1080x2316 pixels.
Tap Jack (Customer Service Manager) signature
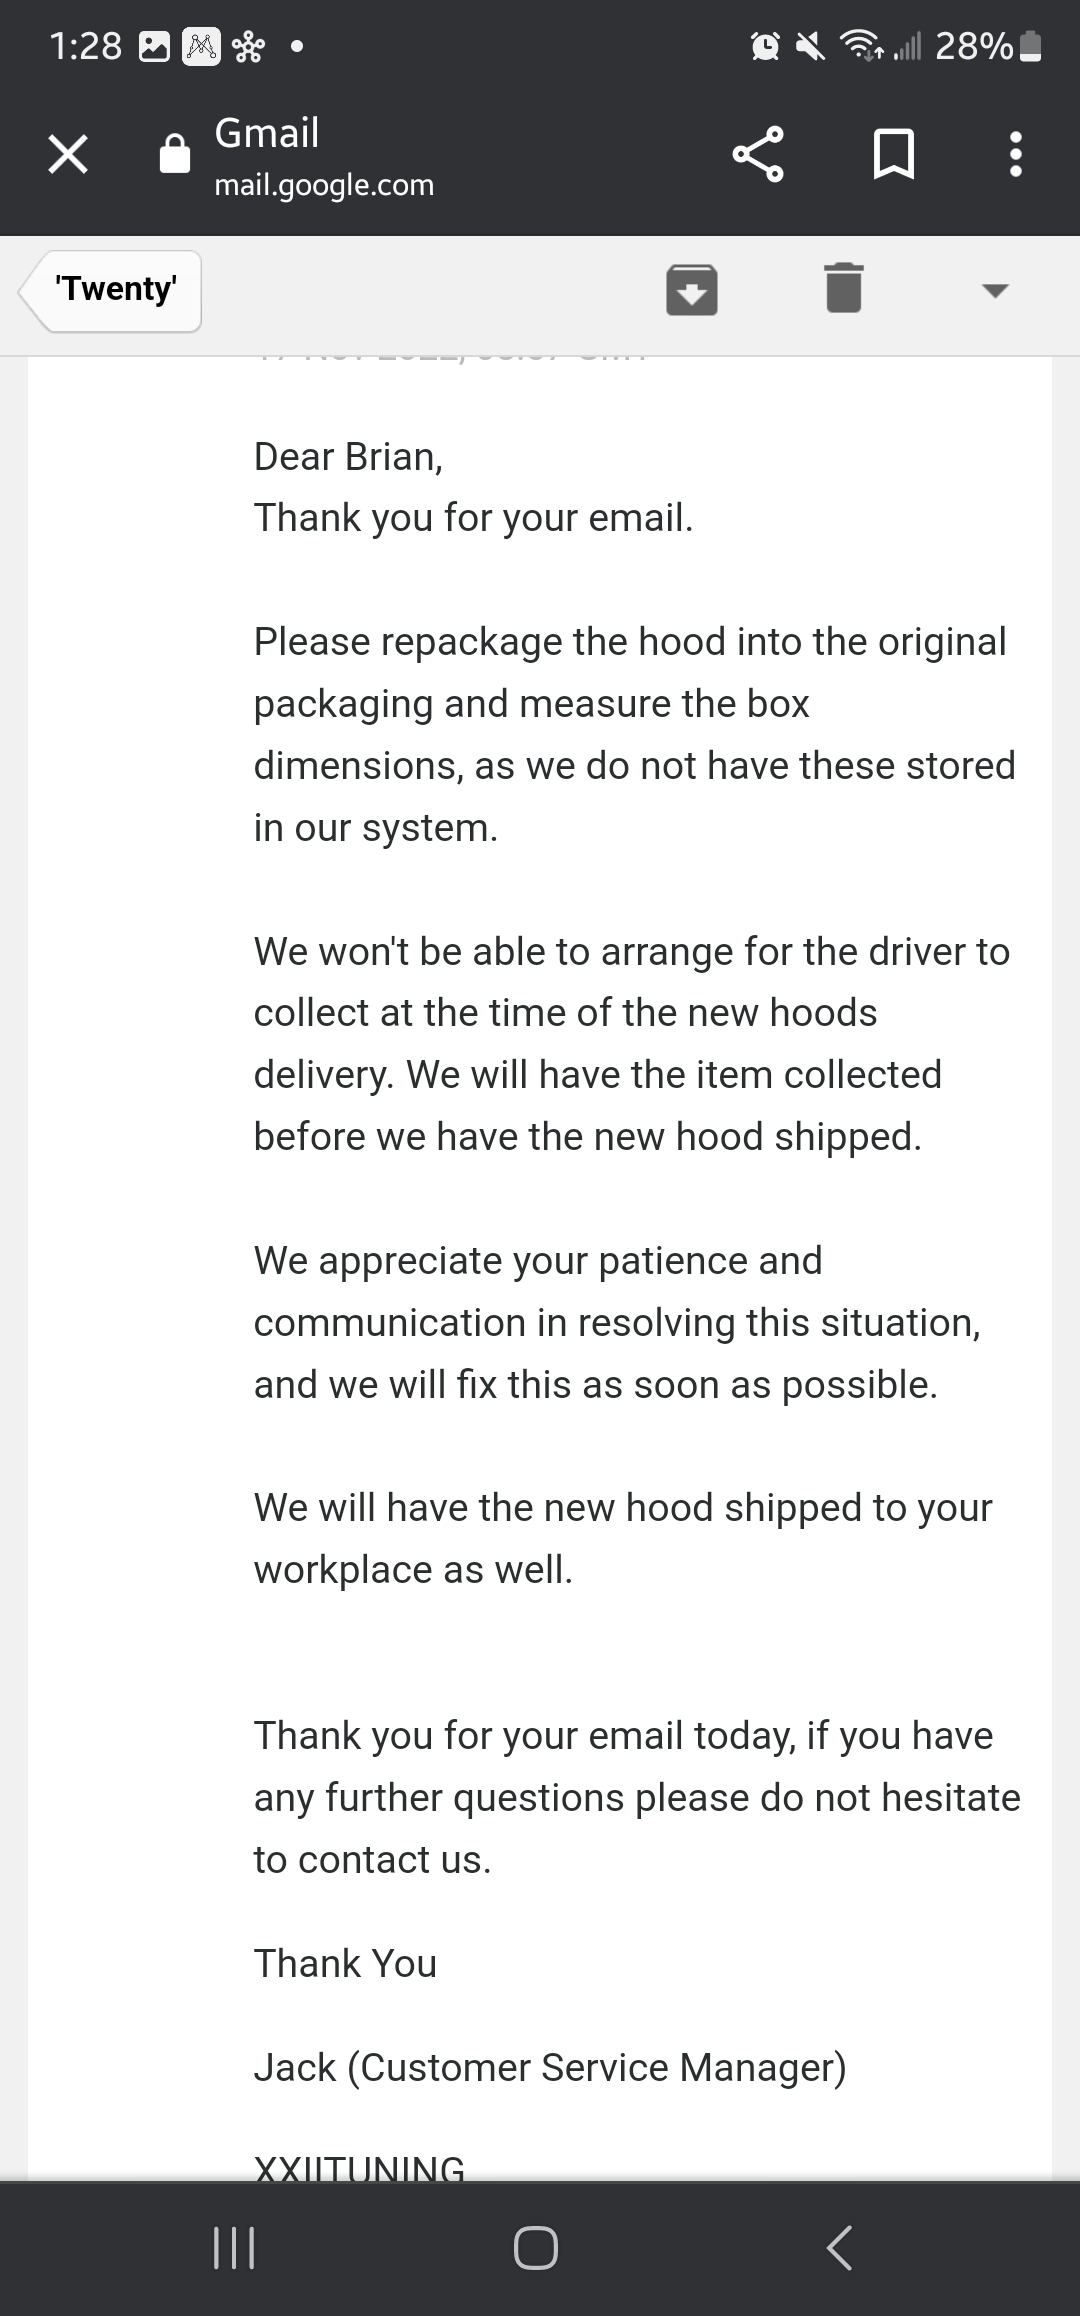pos(550,2067)
